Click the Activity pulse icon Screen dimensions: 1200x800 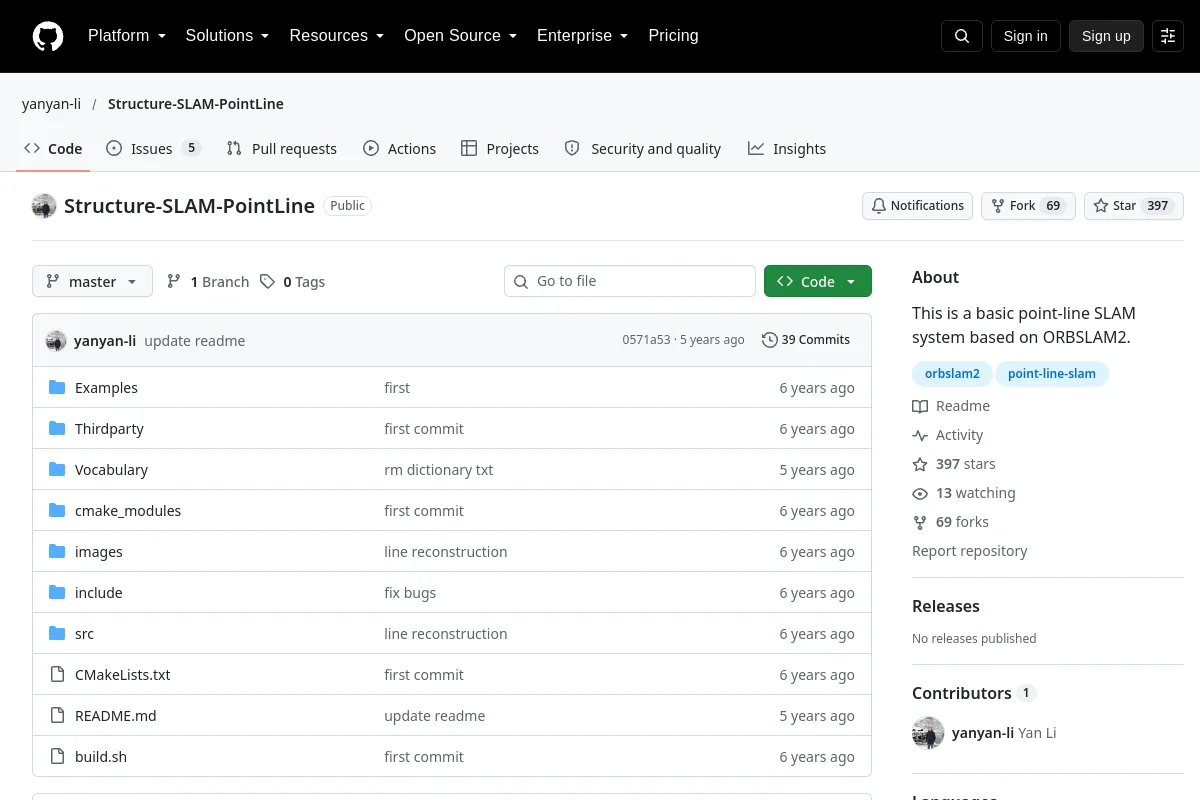click(x=920, y=435)
